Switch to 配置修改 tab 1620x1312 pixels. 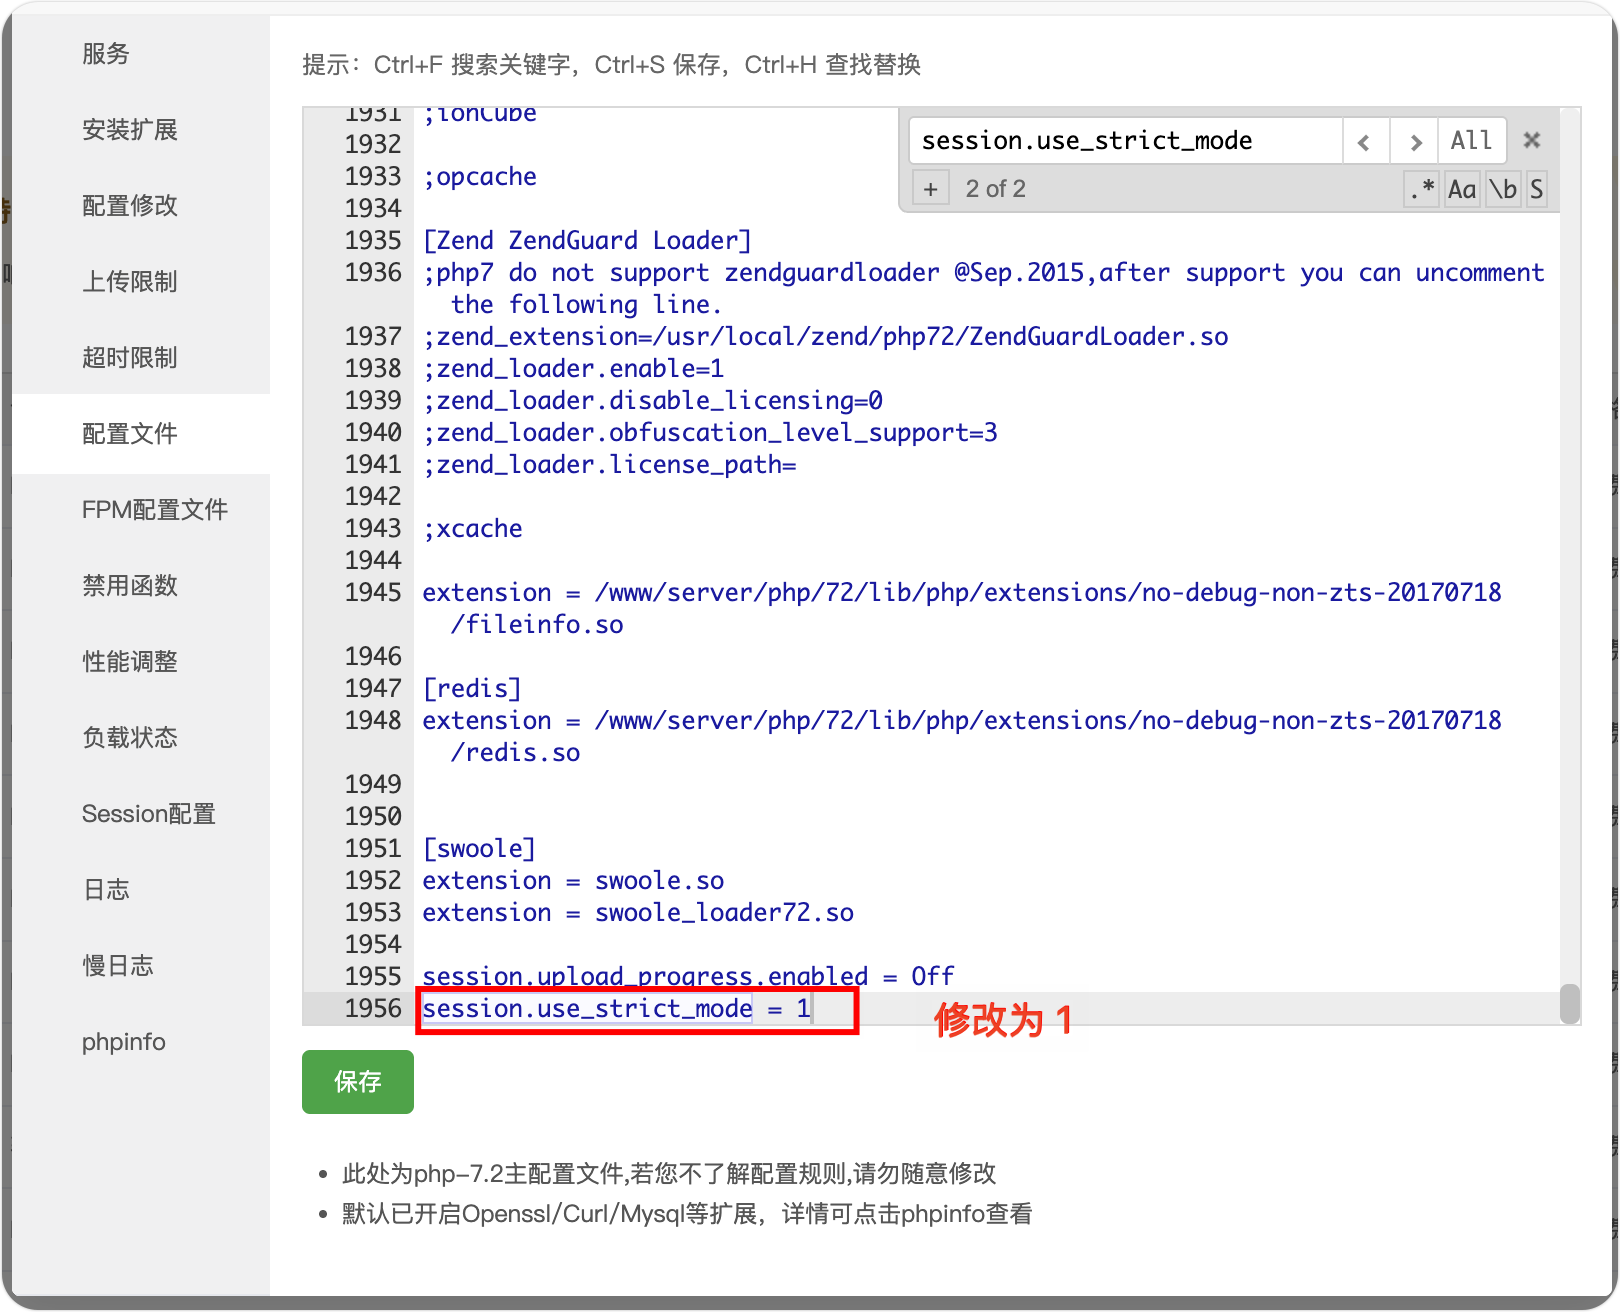141,206
